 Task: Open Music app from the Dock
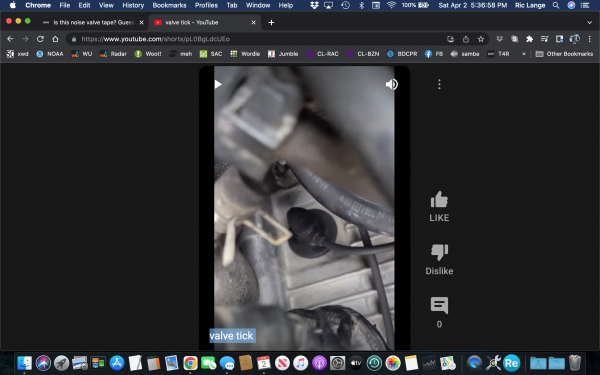(301, 363)
